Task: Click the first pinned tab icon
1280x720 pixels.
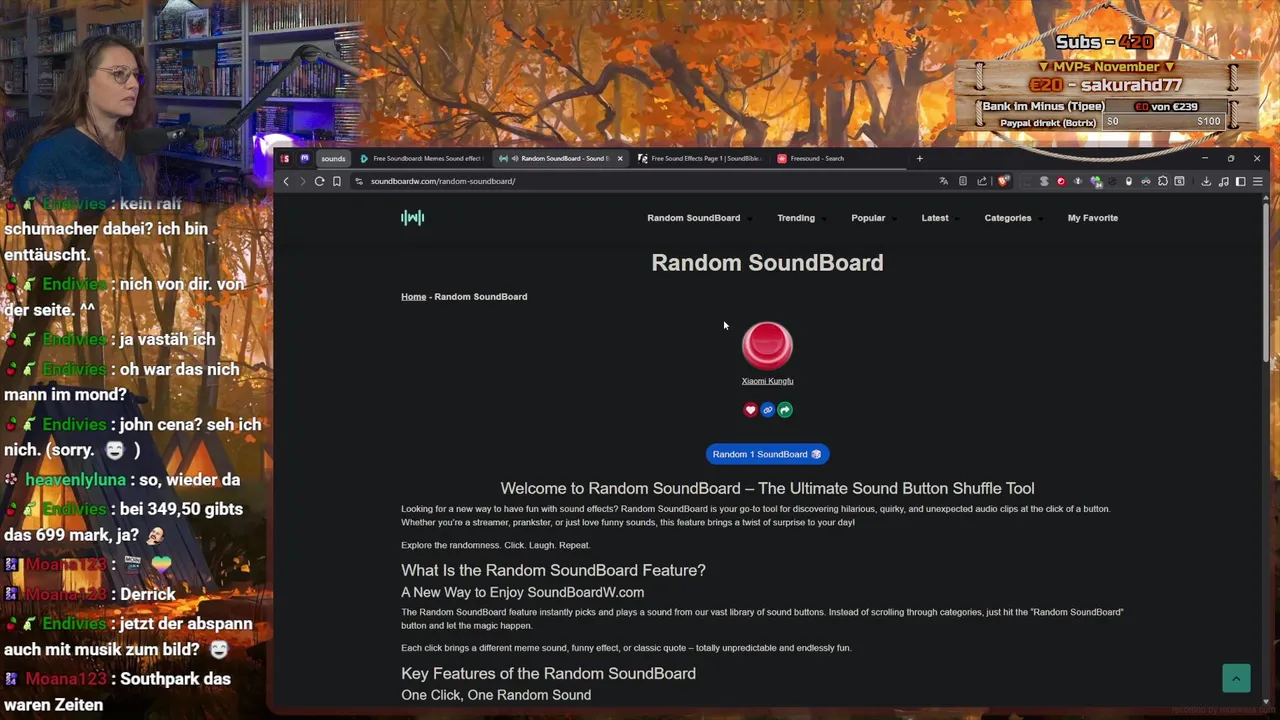Action: click(285, 158)
